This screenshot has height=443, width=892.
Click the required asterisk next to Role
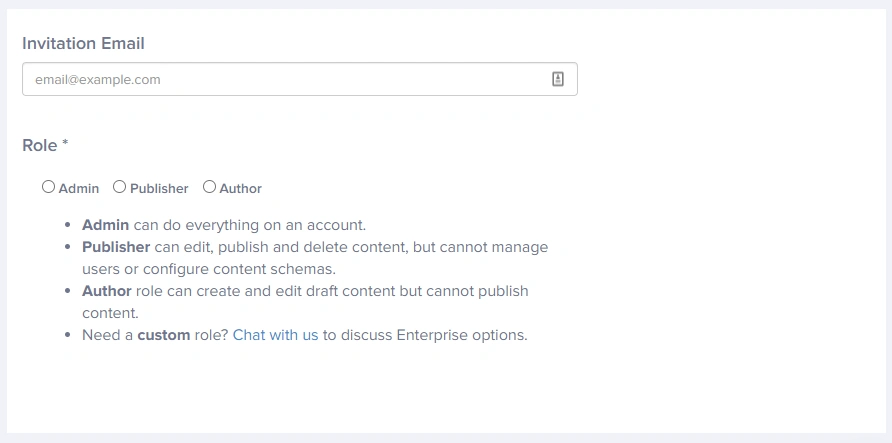coord(65,144)
